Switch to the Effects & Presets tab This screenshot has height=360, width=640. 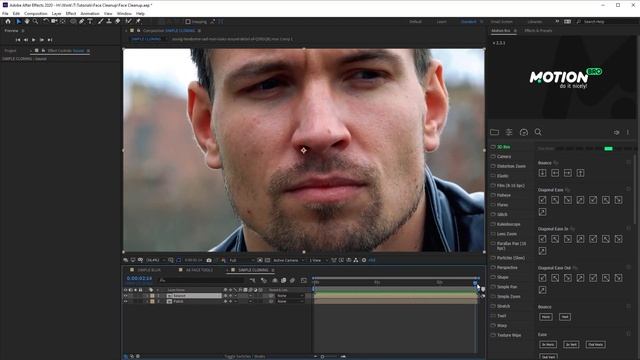538,31
